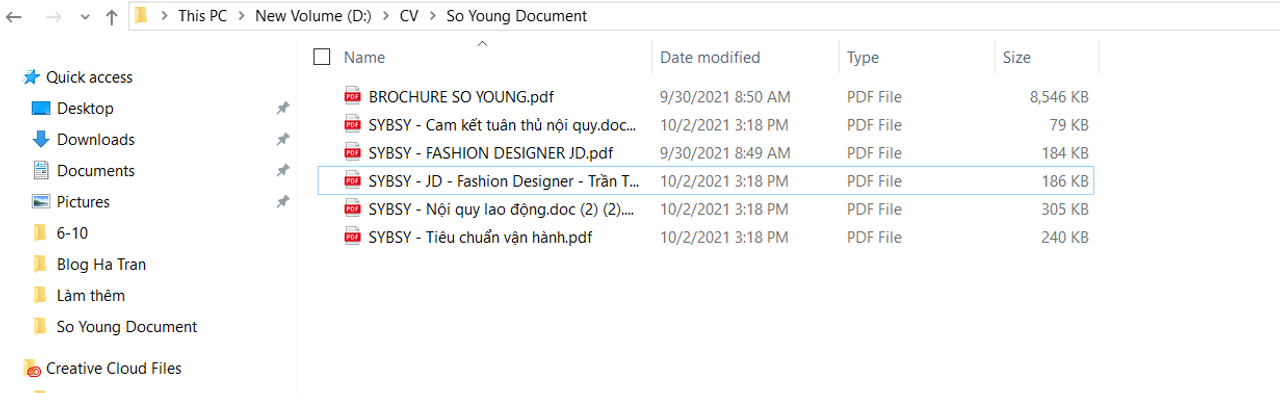Open the Blog Ha Tran folder in sidebar

(101, 264)
